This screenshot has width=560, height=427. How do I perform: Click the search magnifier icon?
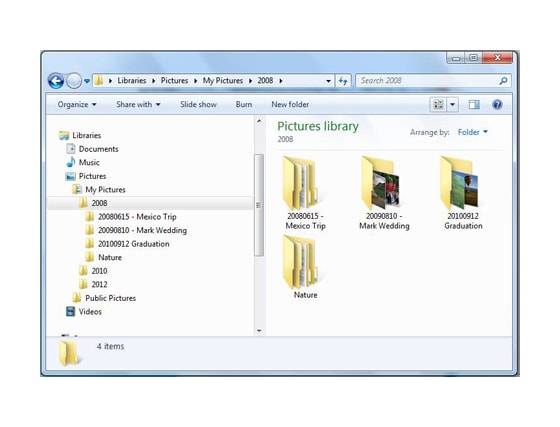(x=503, y=81)
